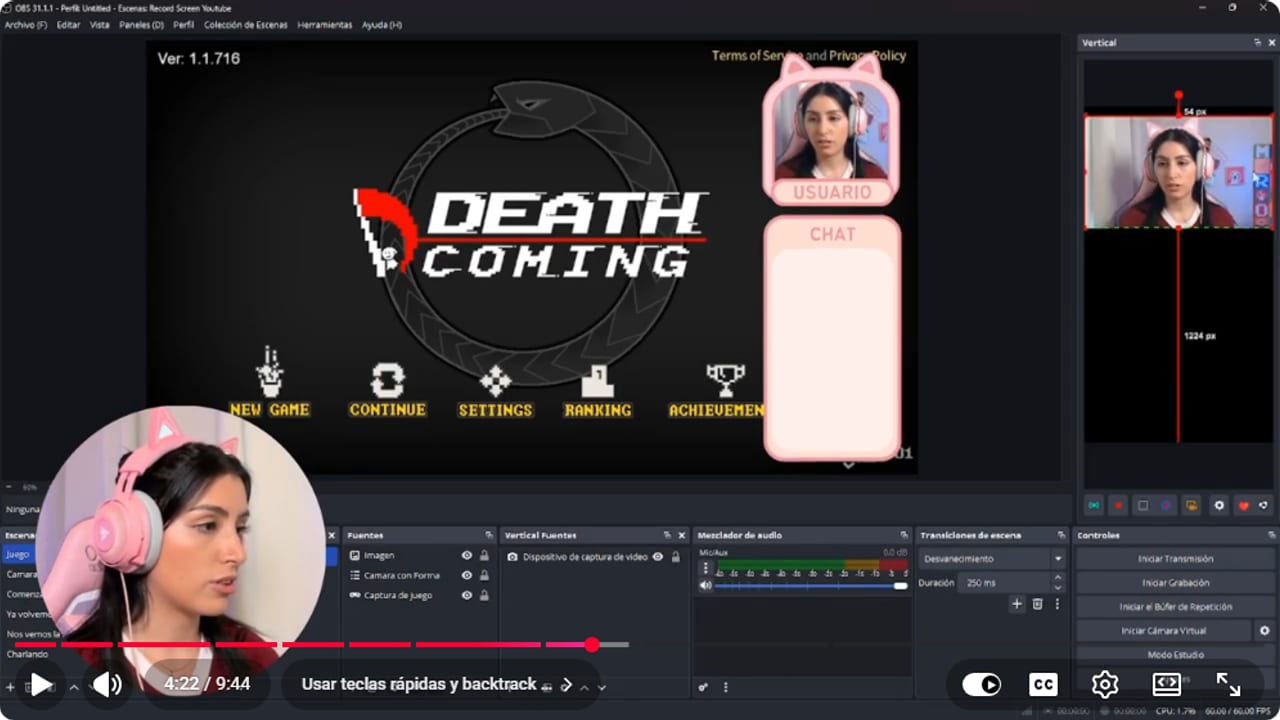
Task: Click the red record icon in Vertical panel
Action: (x=1119, y=506)
